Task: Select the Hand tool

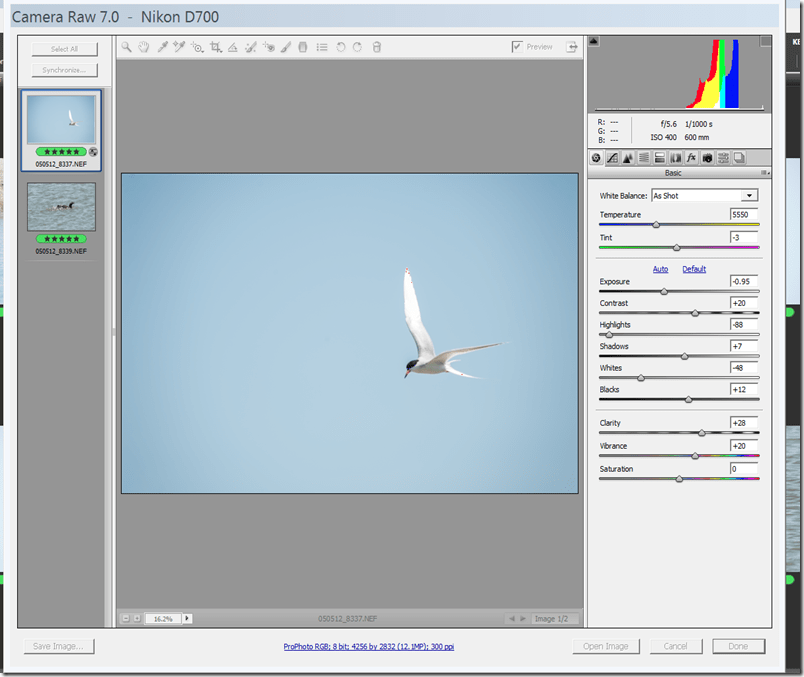Action: (x=144, y=47)
